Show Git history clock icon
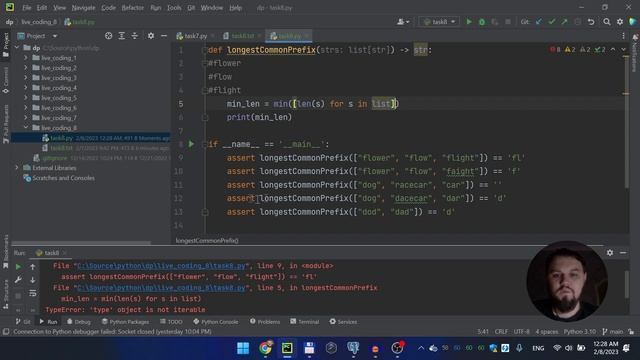The height and width of the screenshot is (360, 640). 578,22
